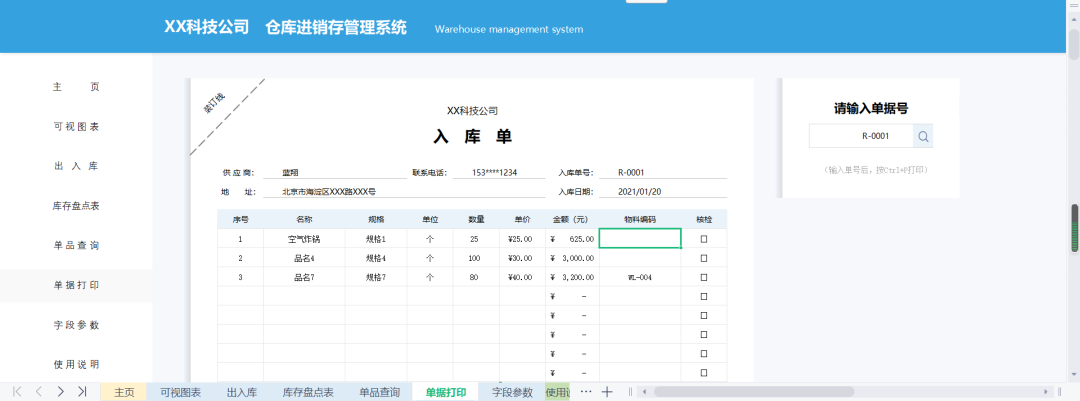
Task: Click the vertical scrollbar up arrow
Action: 1073,17
